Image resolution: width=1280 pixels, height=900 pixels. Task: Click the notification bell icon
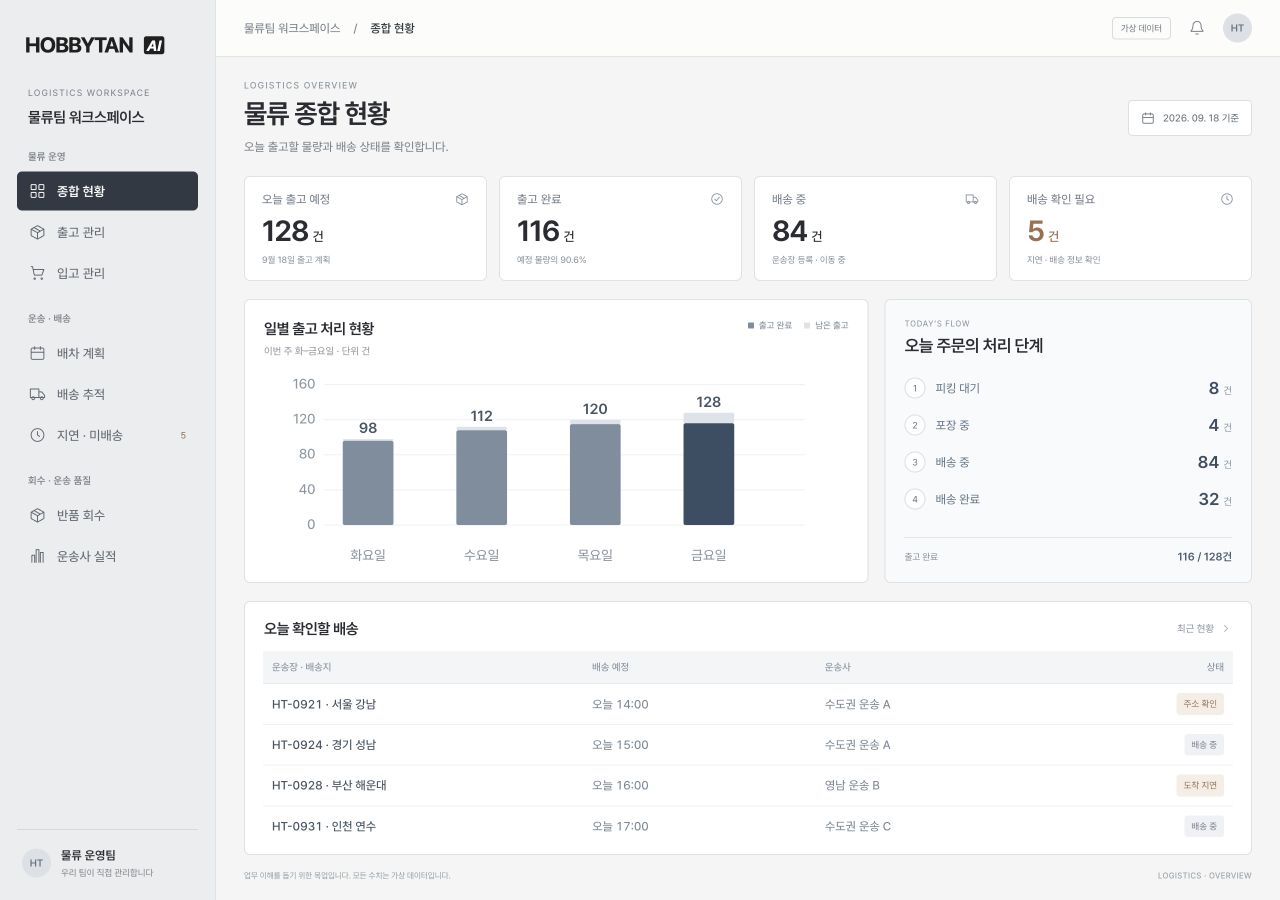pyautogui.click(x=1197, y=28)
